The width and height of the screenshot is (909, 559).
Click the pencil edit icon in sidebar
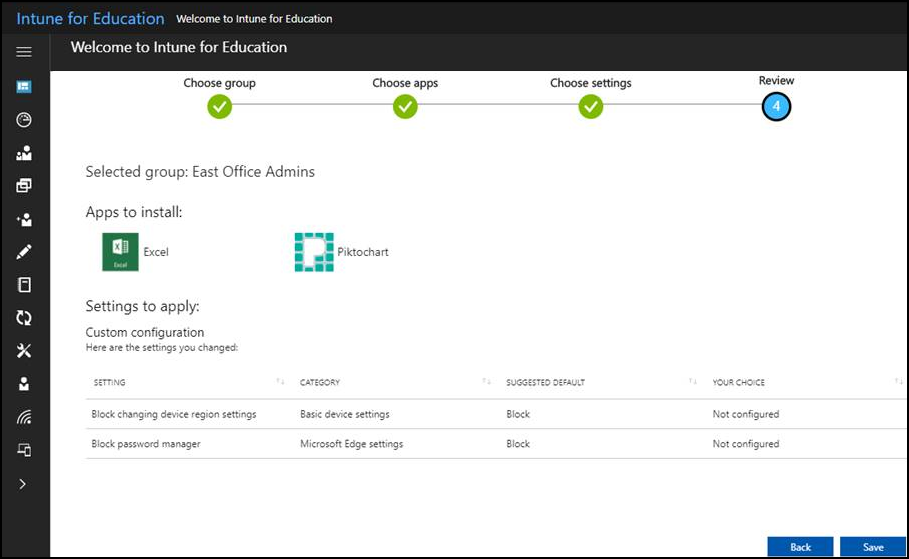click(x=24, y=252)
